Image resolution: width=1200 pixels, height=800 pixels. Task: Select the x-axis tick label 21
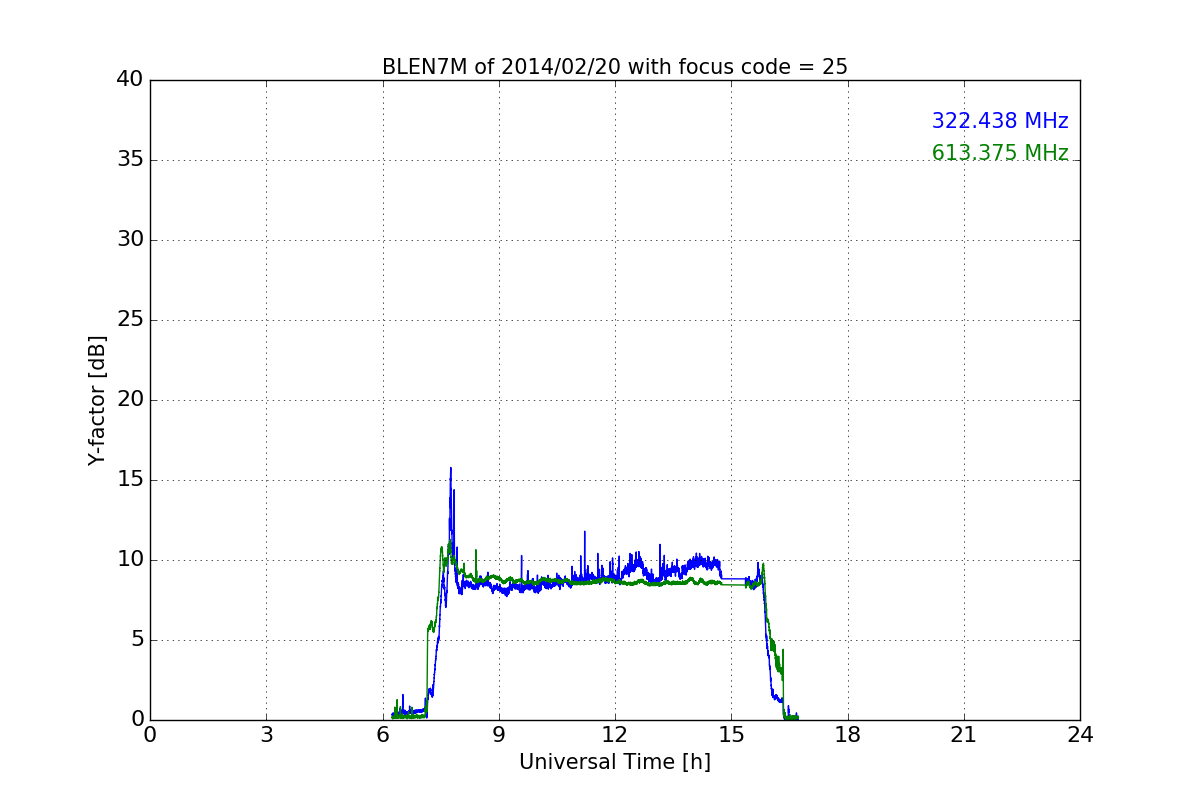(x=964, y=735)
